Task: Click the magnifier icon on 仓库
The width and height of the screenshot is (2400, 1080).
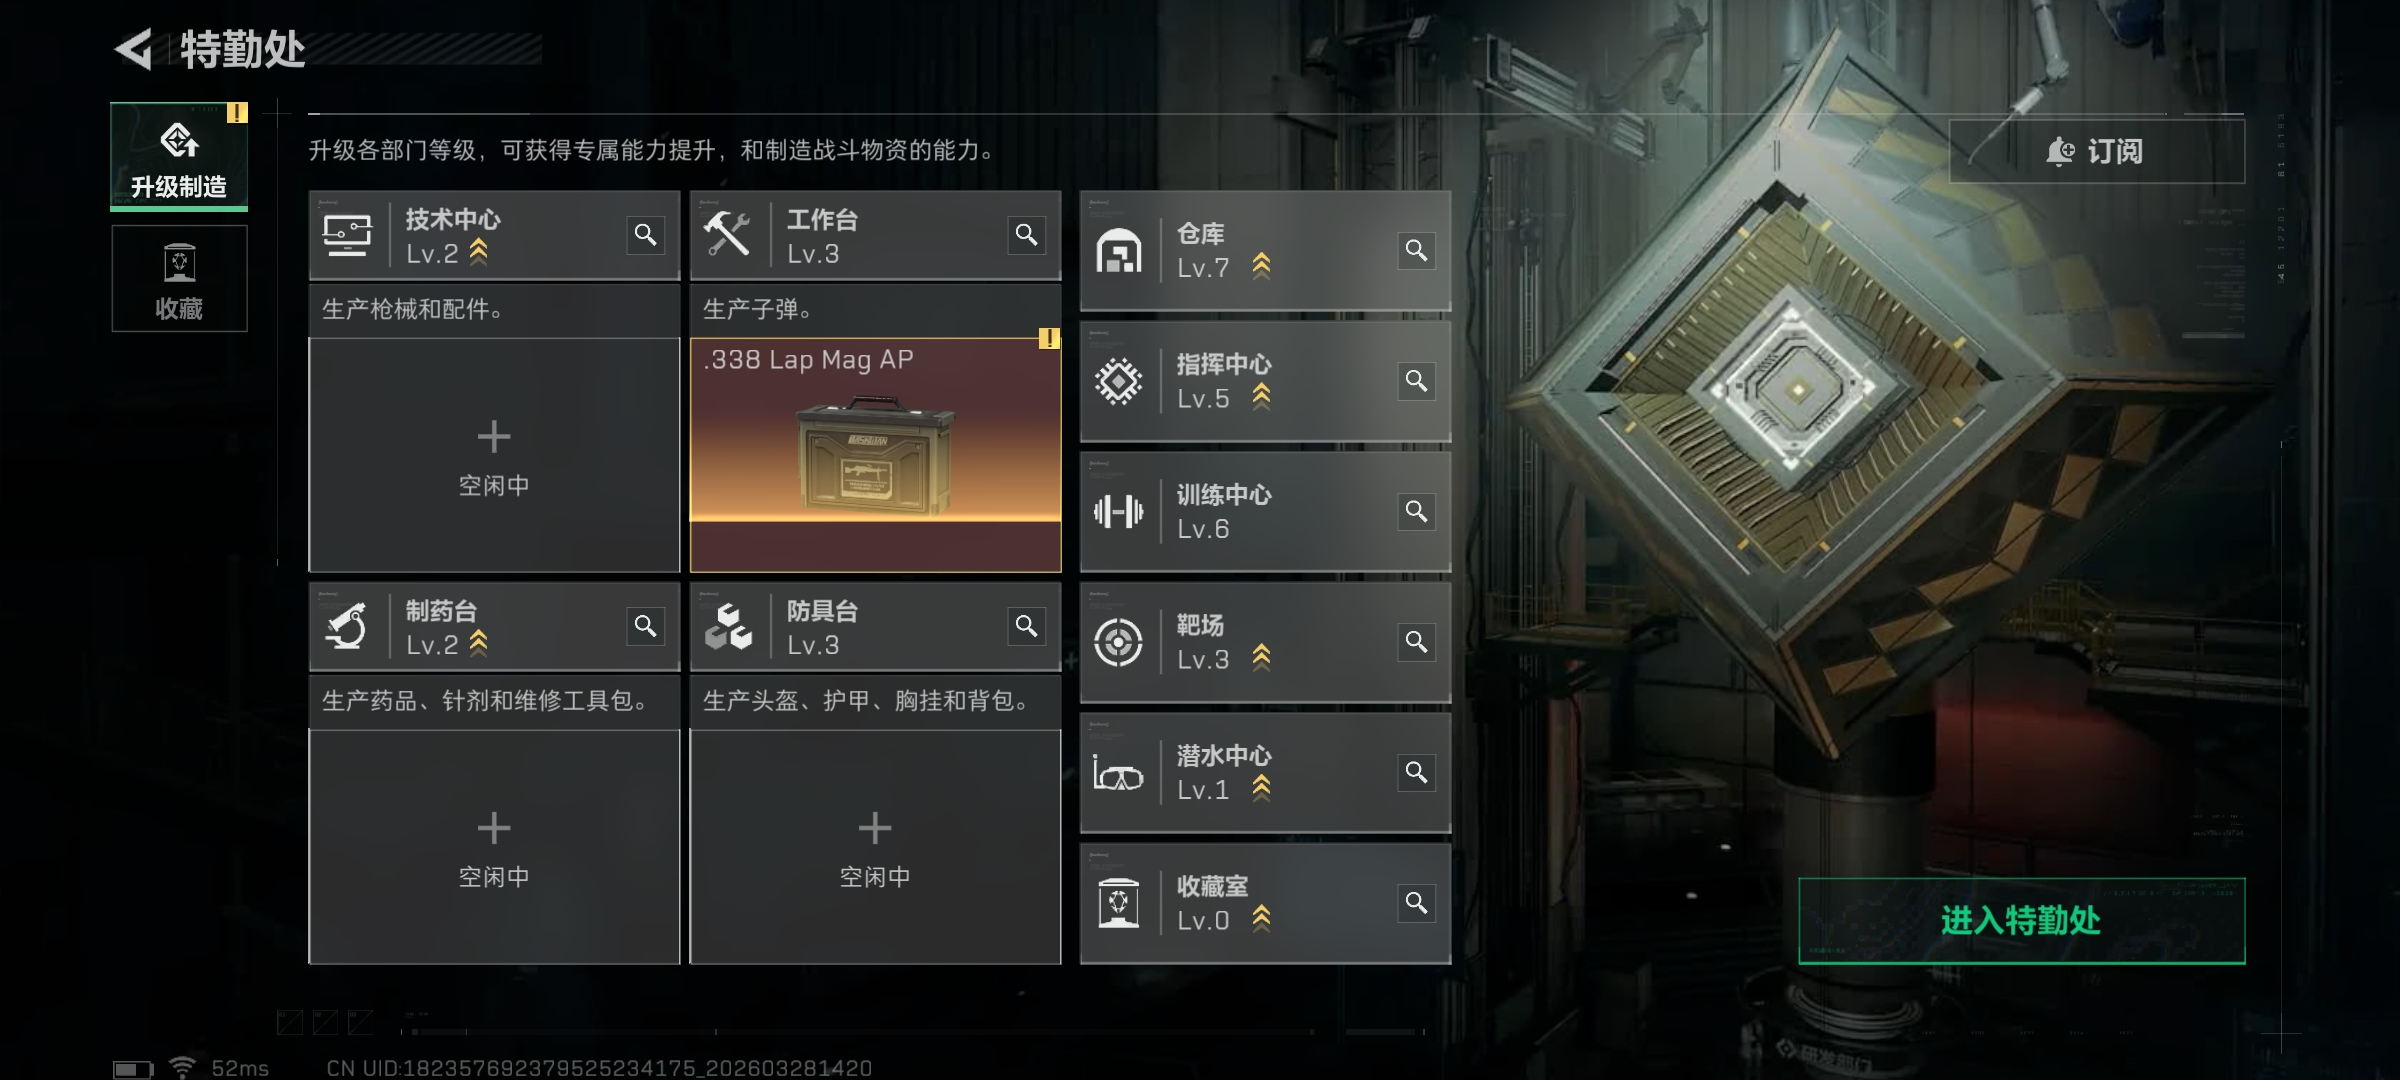Action: (1417, 250)
